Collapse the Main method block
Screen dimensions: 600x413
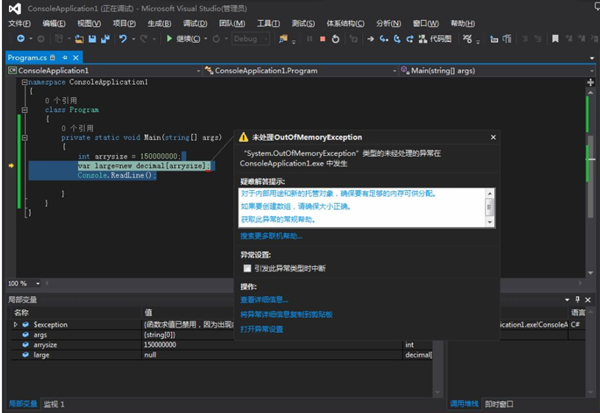point(24,138)
